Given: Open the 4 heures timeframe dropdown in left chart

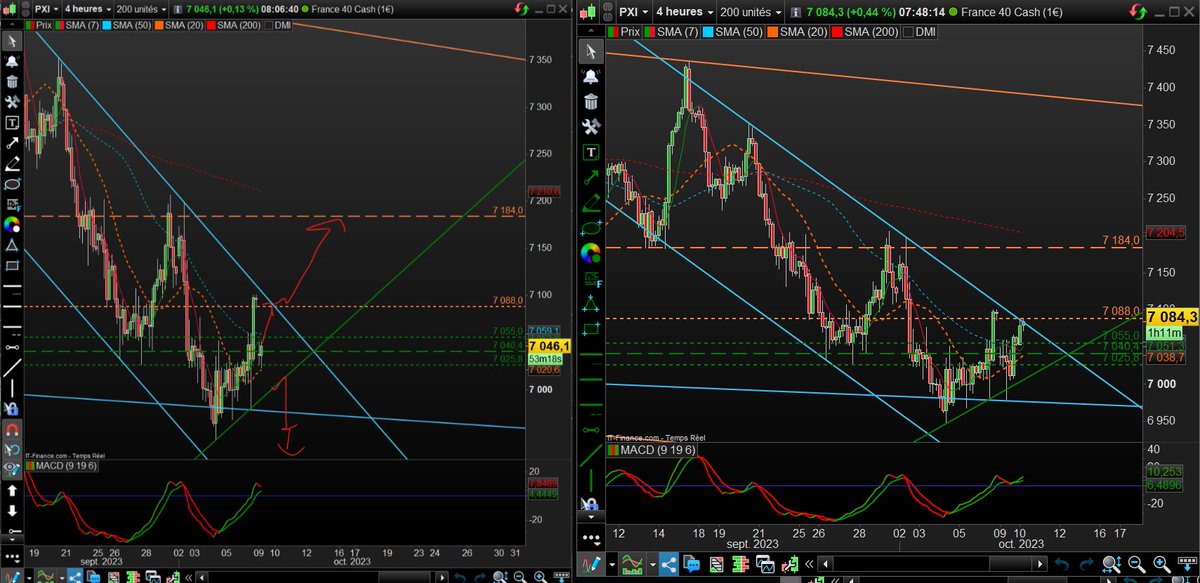Looking at the screenshot, I should pyautogui.click(x=88, y=10).
